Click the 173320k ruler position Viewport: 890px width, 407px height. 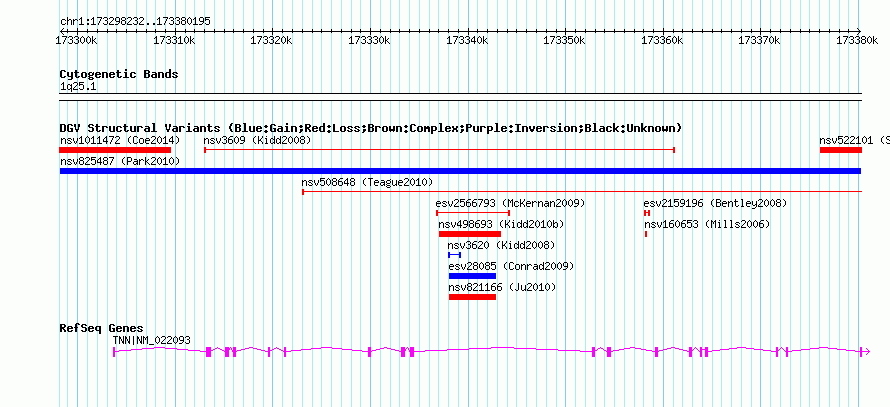coord(273,41)
